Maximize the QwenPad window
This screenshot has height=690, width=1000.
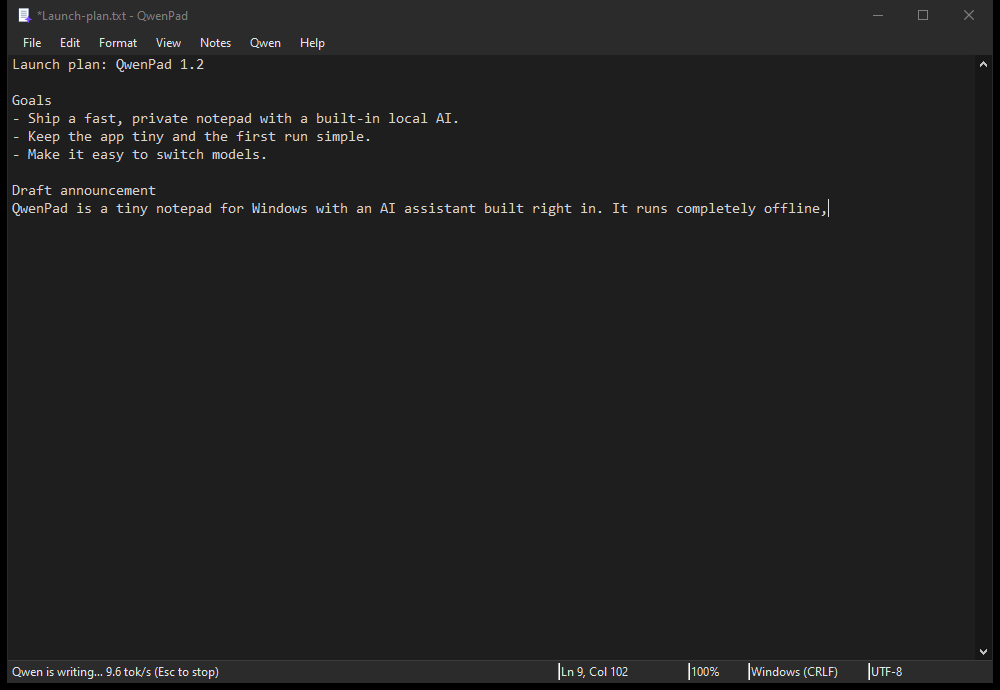[x=923, y=15]
